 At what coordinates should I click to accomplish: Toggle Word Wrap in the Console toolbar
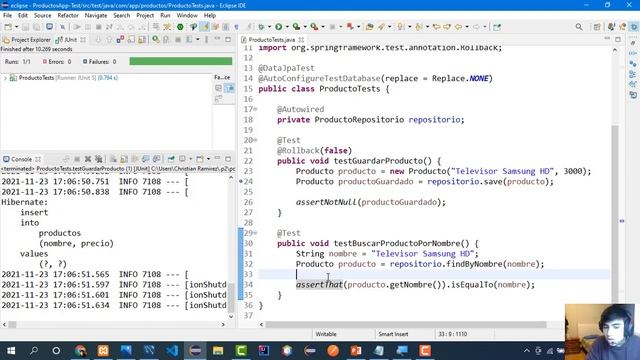click(x=135, y=159)
